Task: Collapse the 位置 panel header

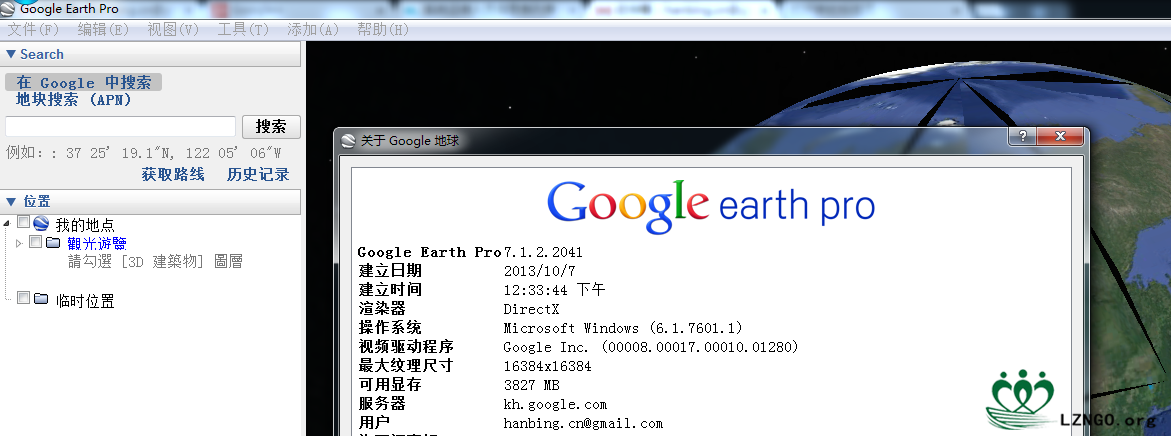Action: 150,202
